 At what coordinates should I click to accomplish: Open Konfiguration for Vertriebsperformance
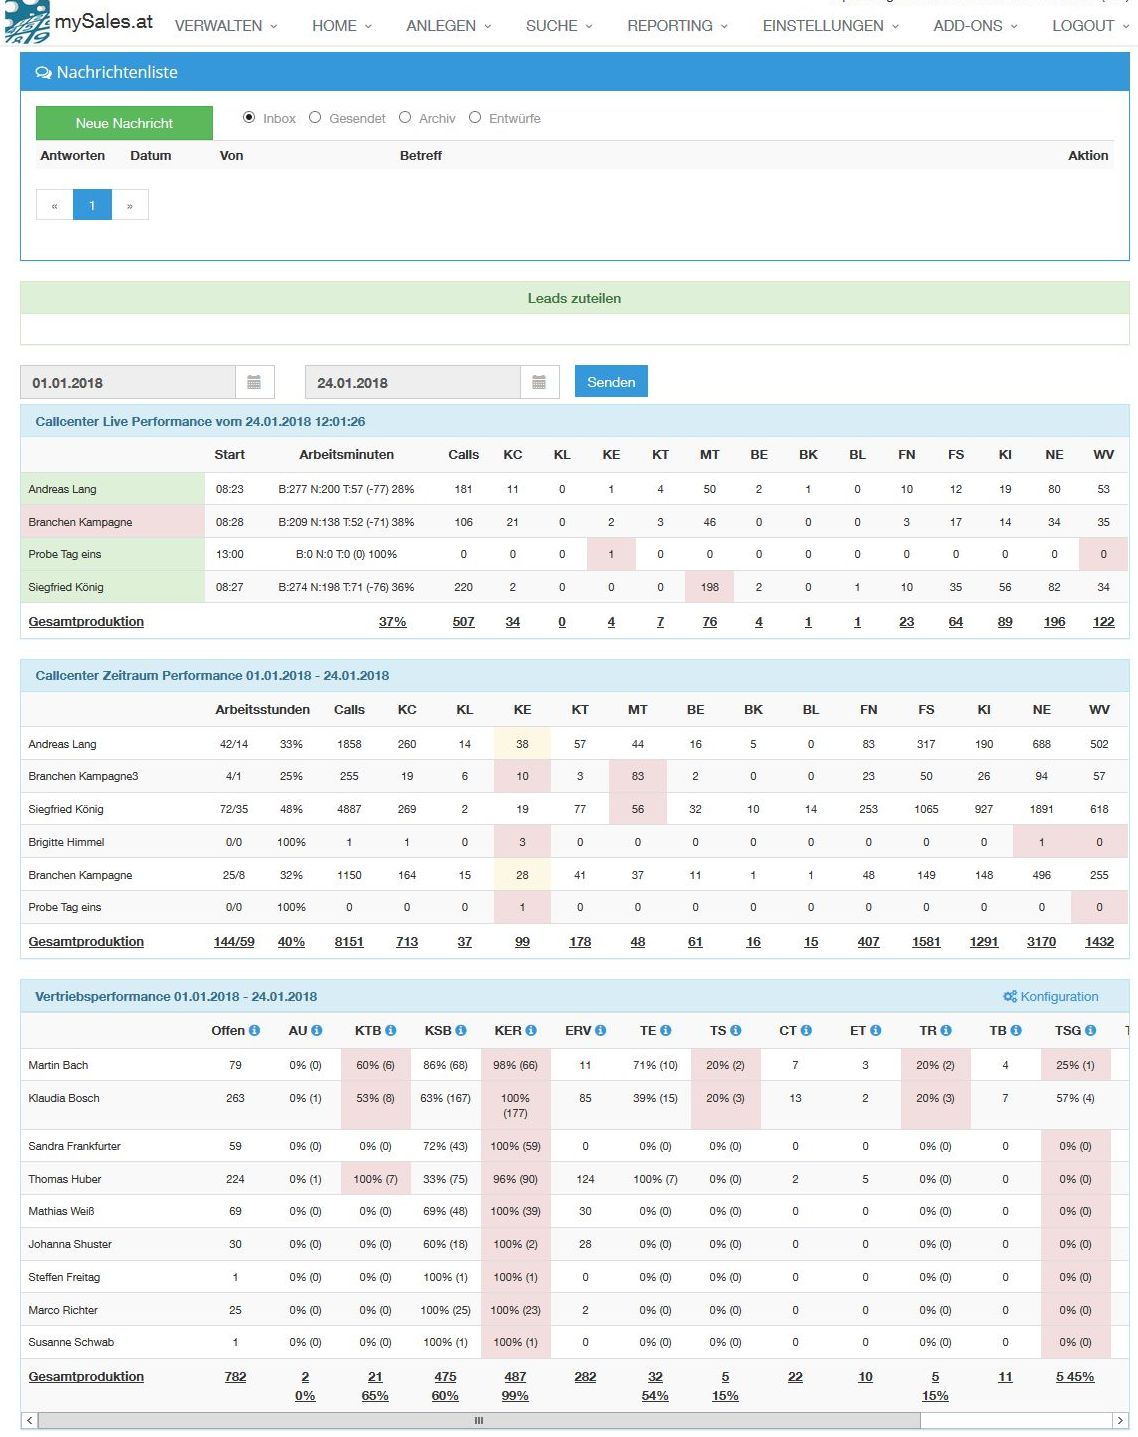coord(1050,996)
